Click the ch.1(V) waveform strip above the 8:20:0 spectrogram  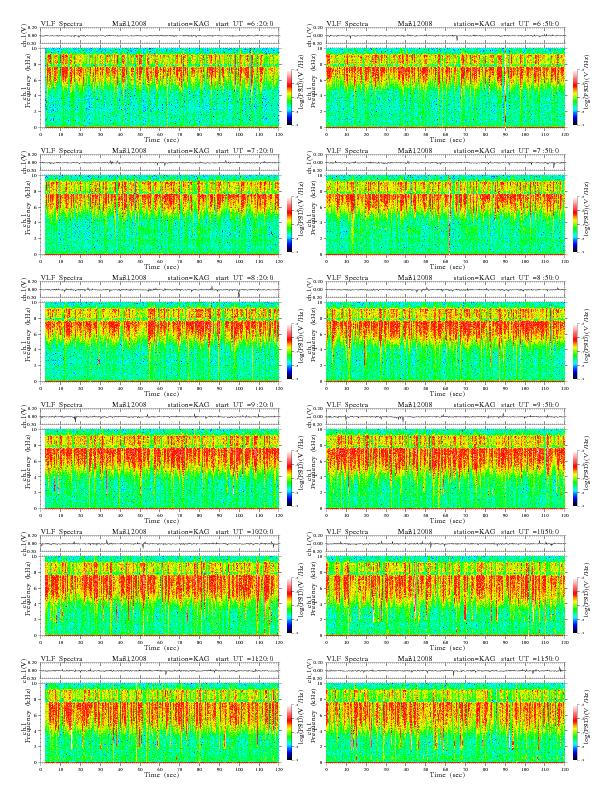[x=160, y=290]
